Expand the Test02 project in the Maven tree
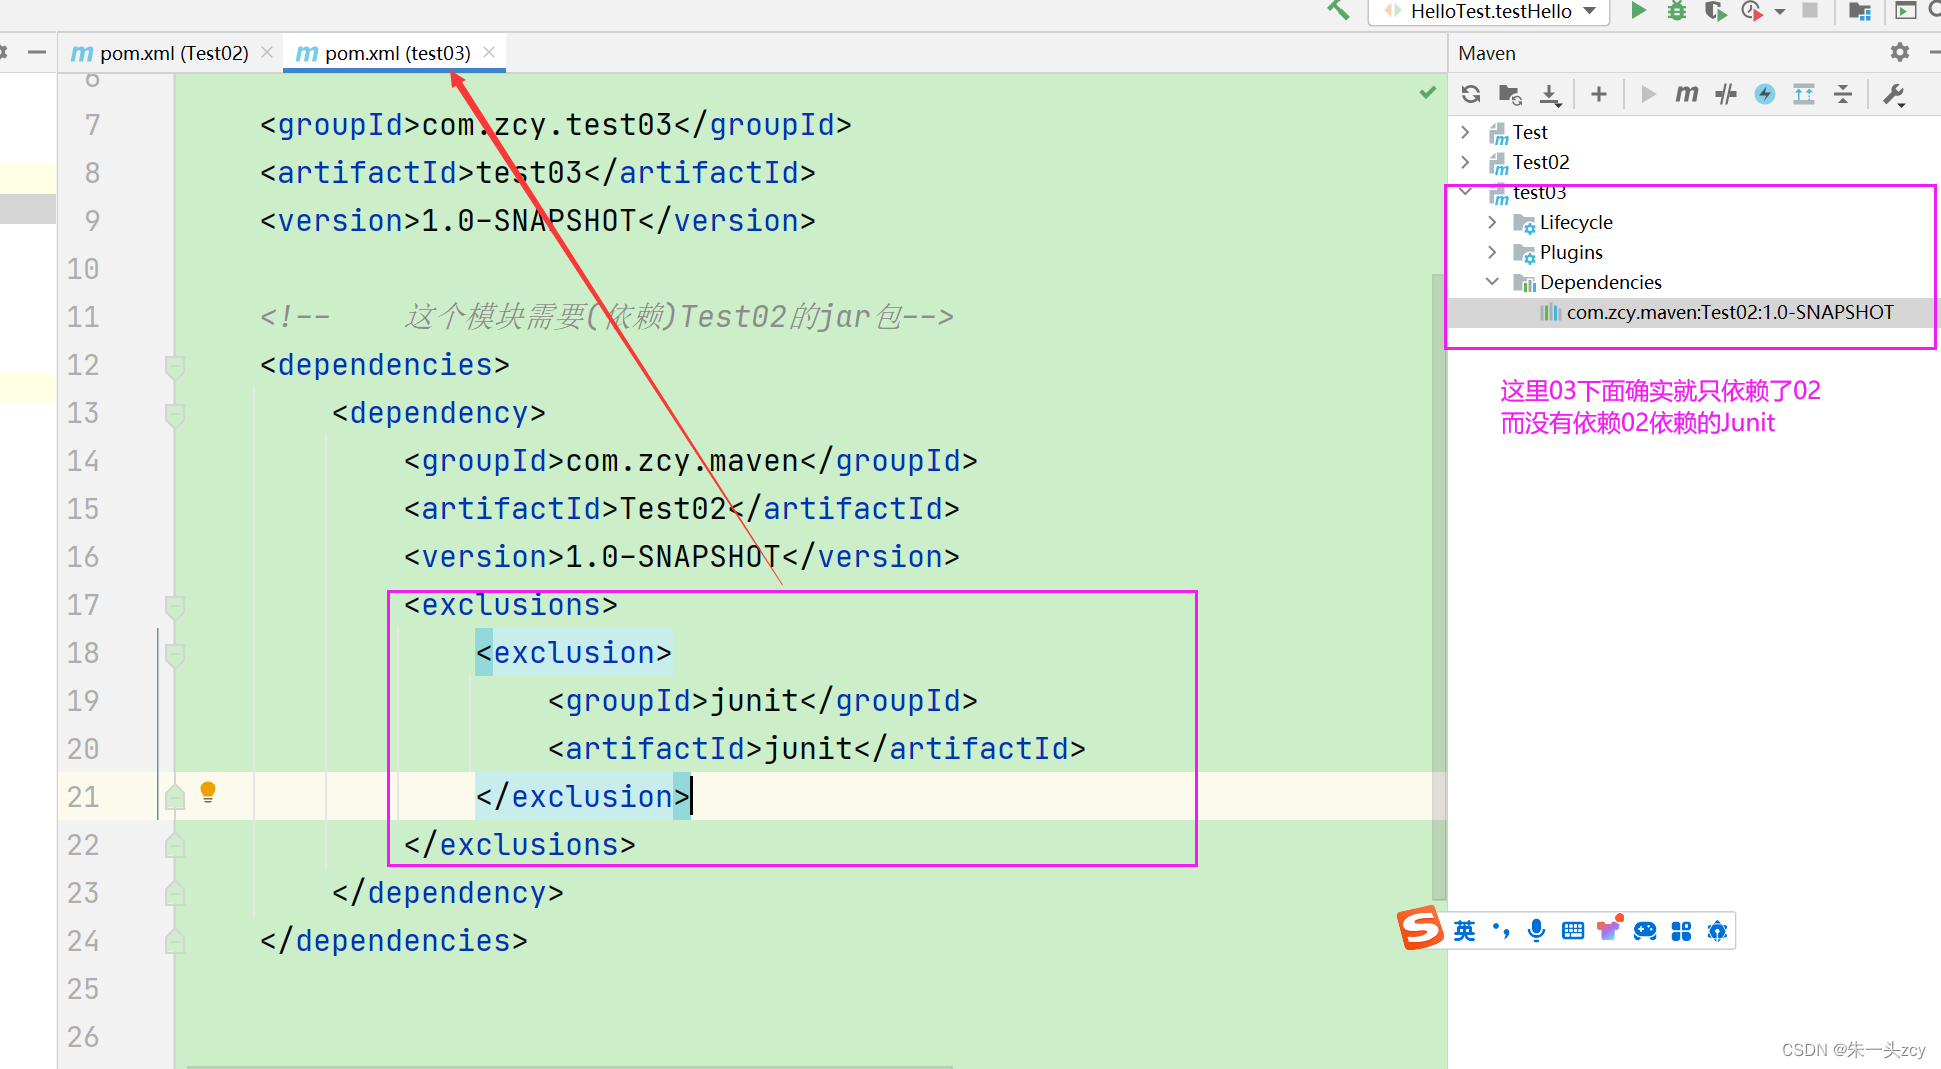 pyautogui.click(x=1466, y=162)
